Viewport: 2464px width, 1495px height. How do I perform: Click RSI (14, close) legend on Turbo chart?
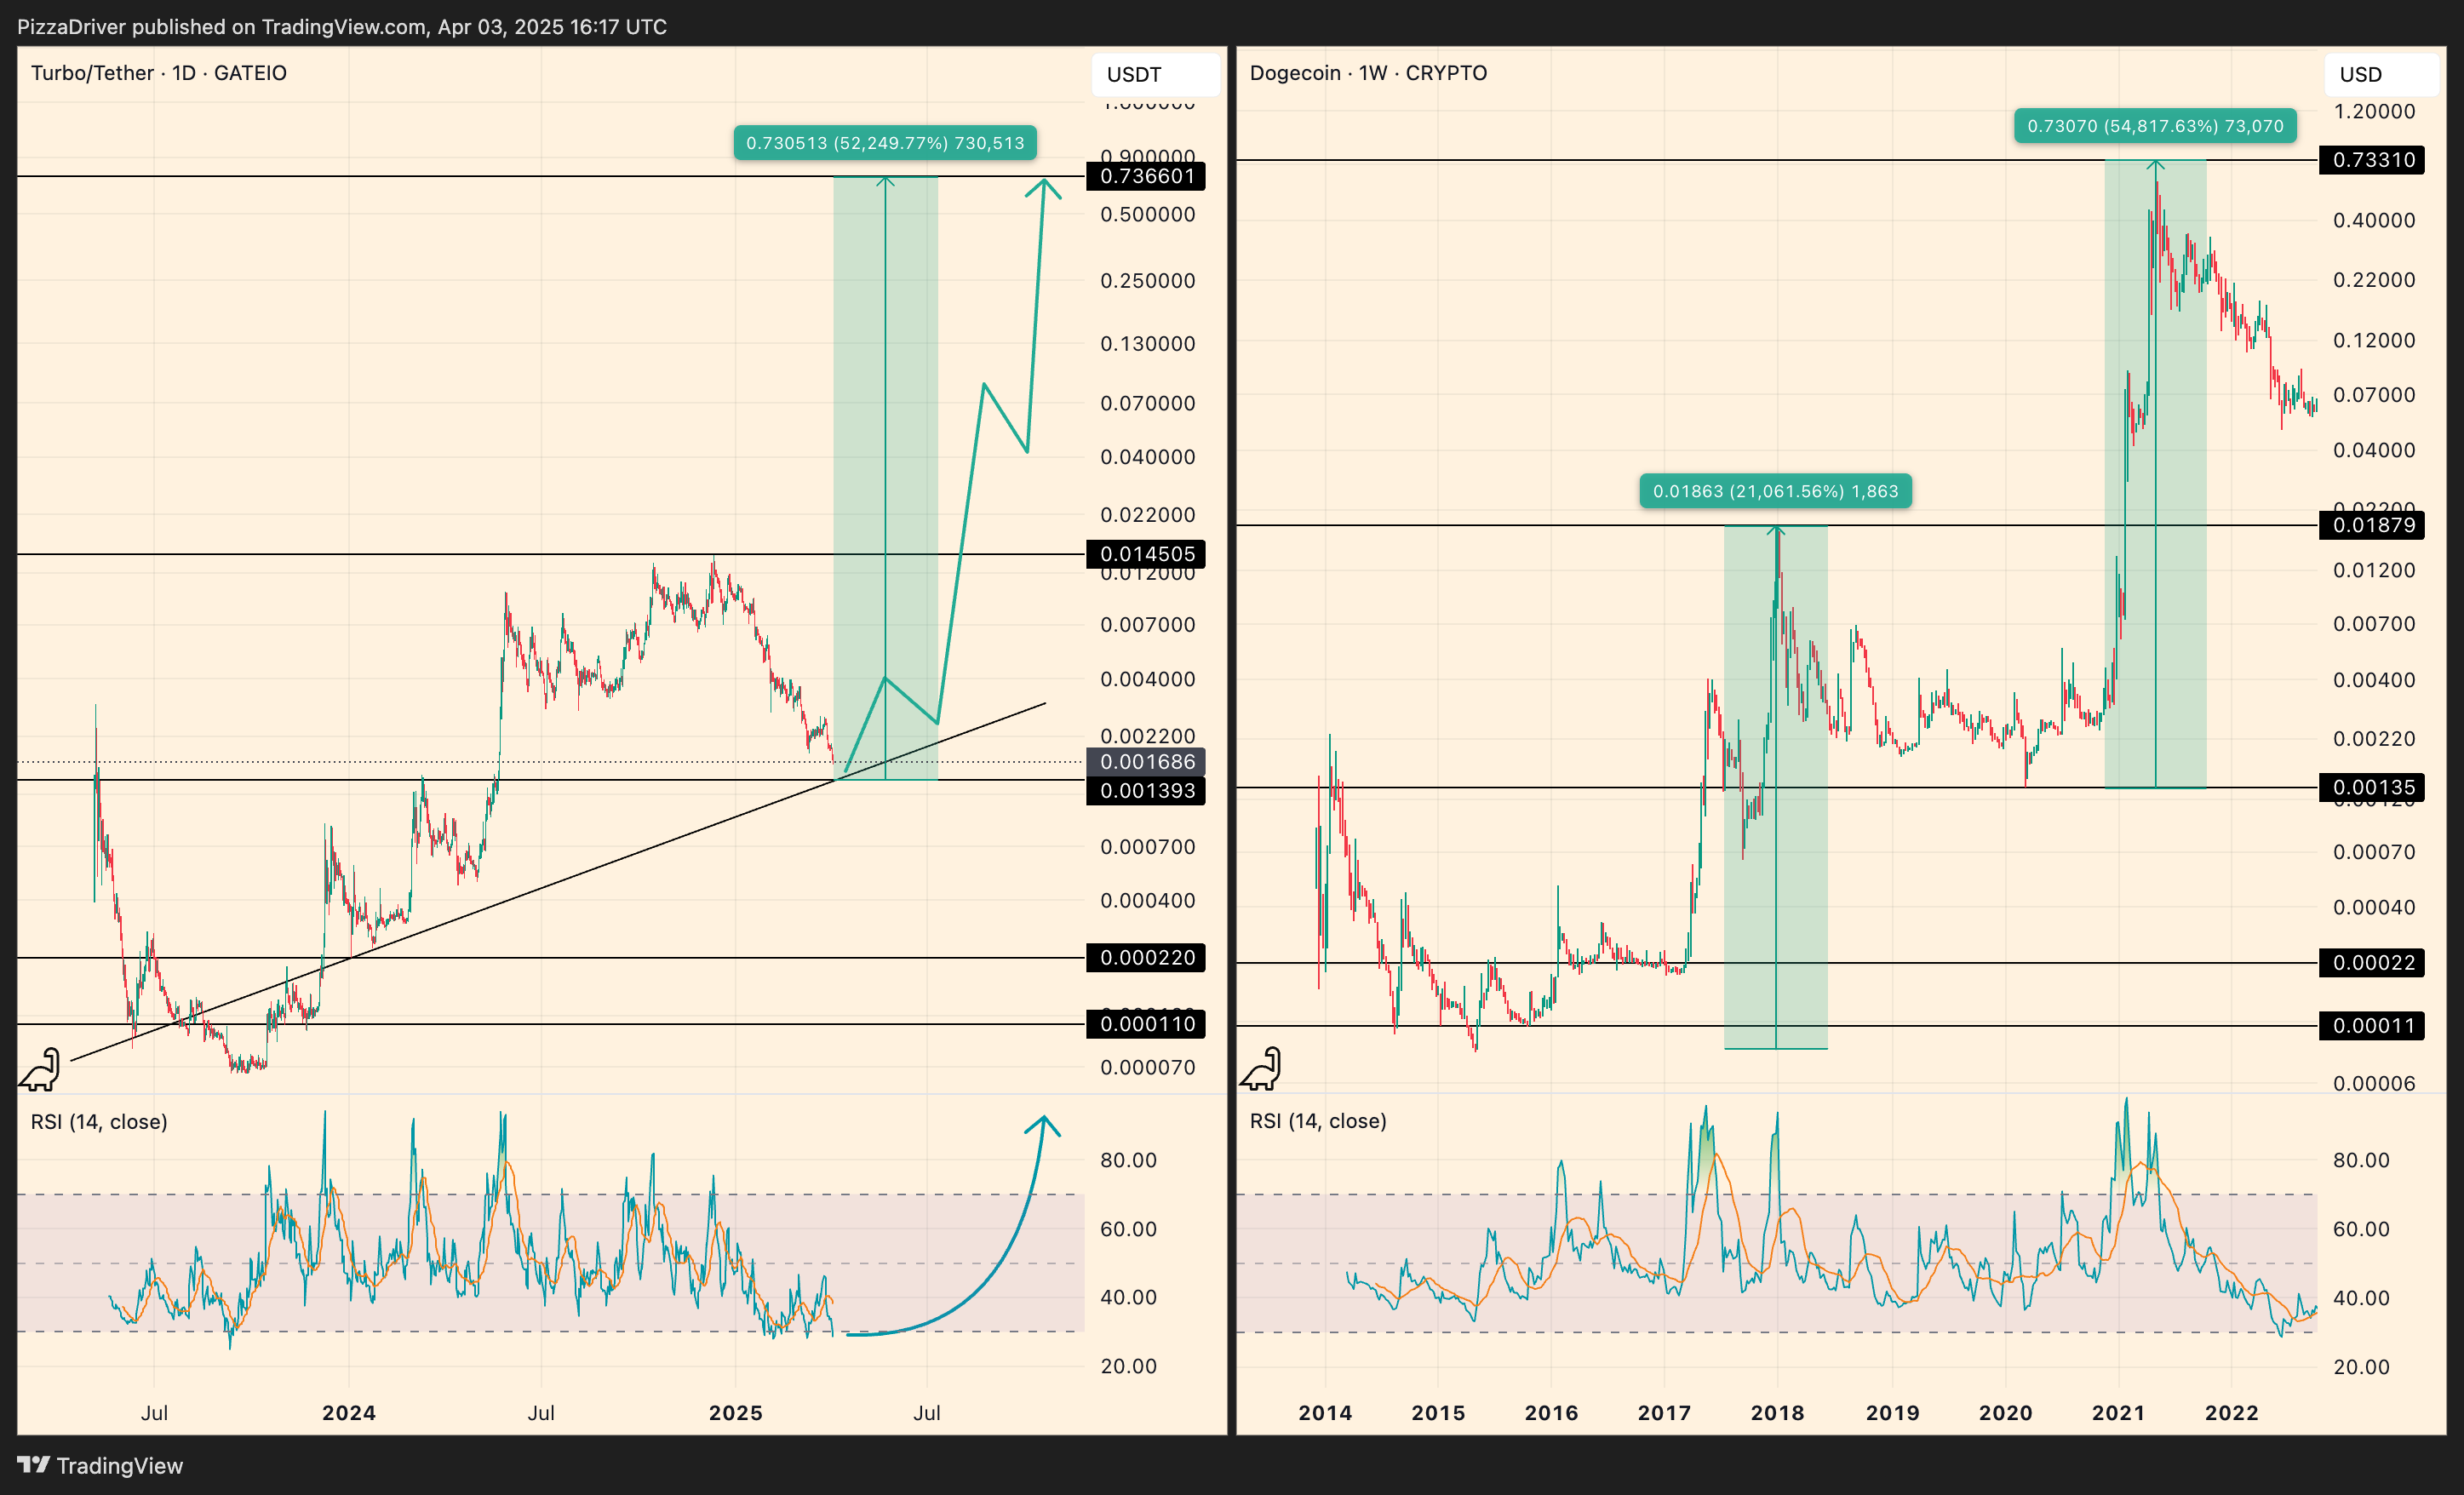(99, 1122)
